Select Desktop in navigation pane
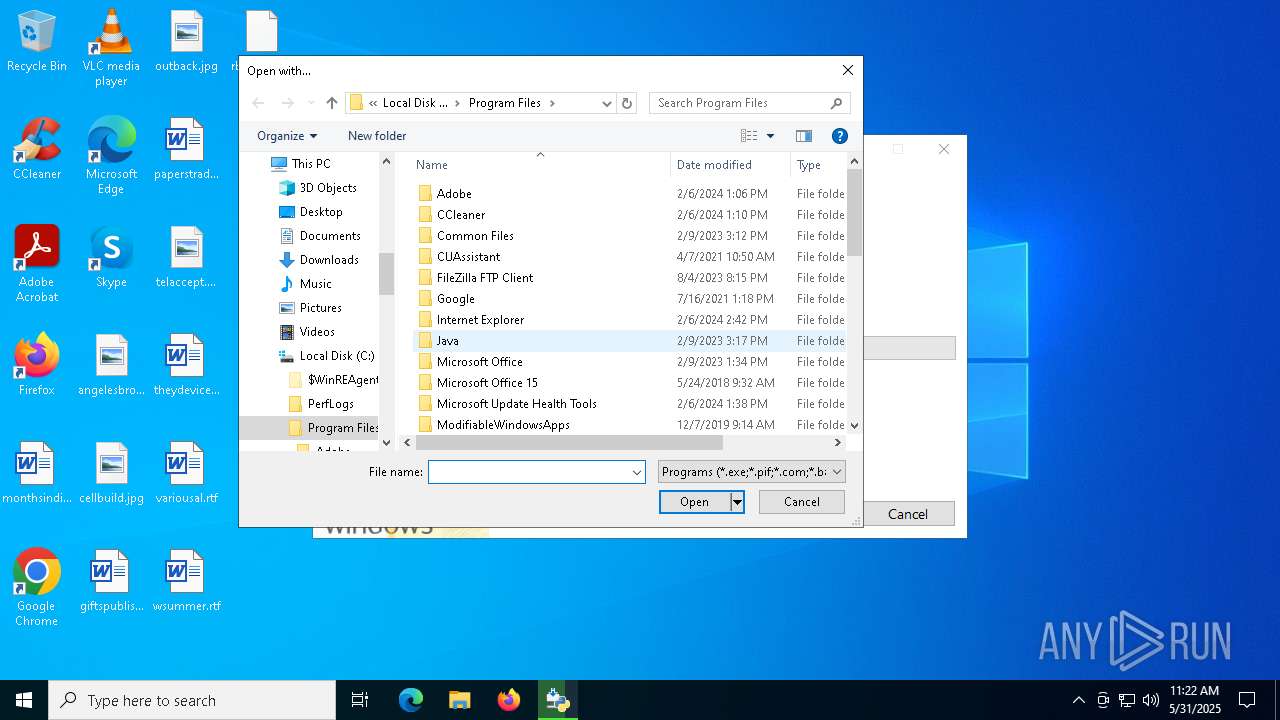The image size is (1280, 720). pos(320,212)
